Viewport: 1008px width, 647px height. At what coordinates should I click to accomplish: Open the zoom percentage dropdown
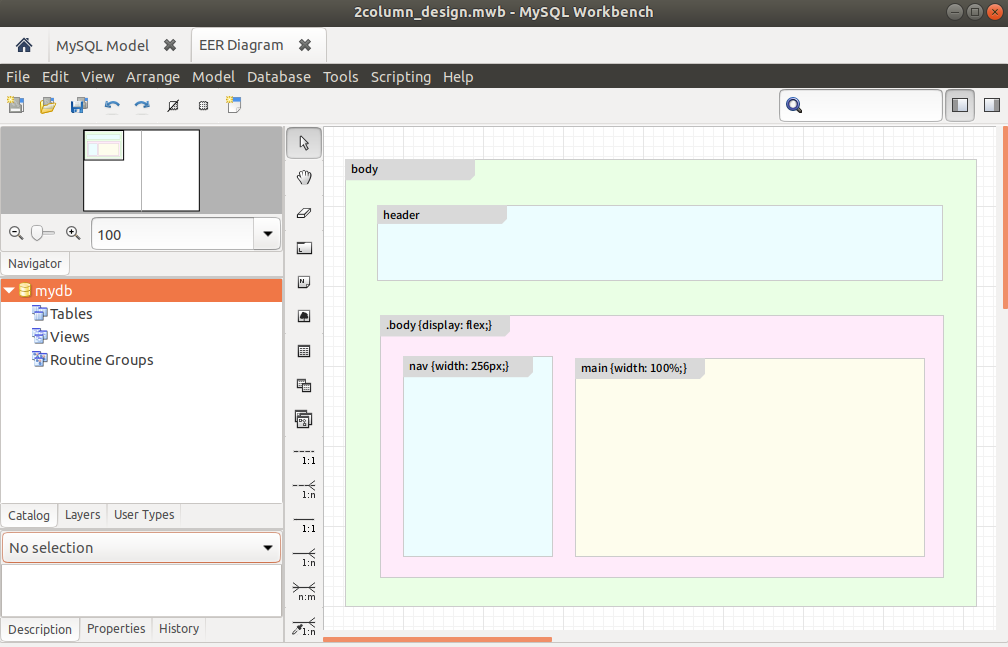[266, 233]
